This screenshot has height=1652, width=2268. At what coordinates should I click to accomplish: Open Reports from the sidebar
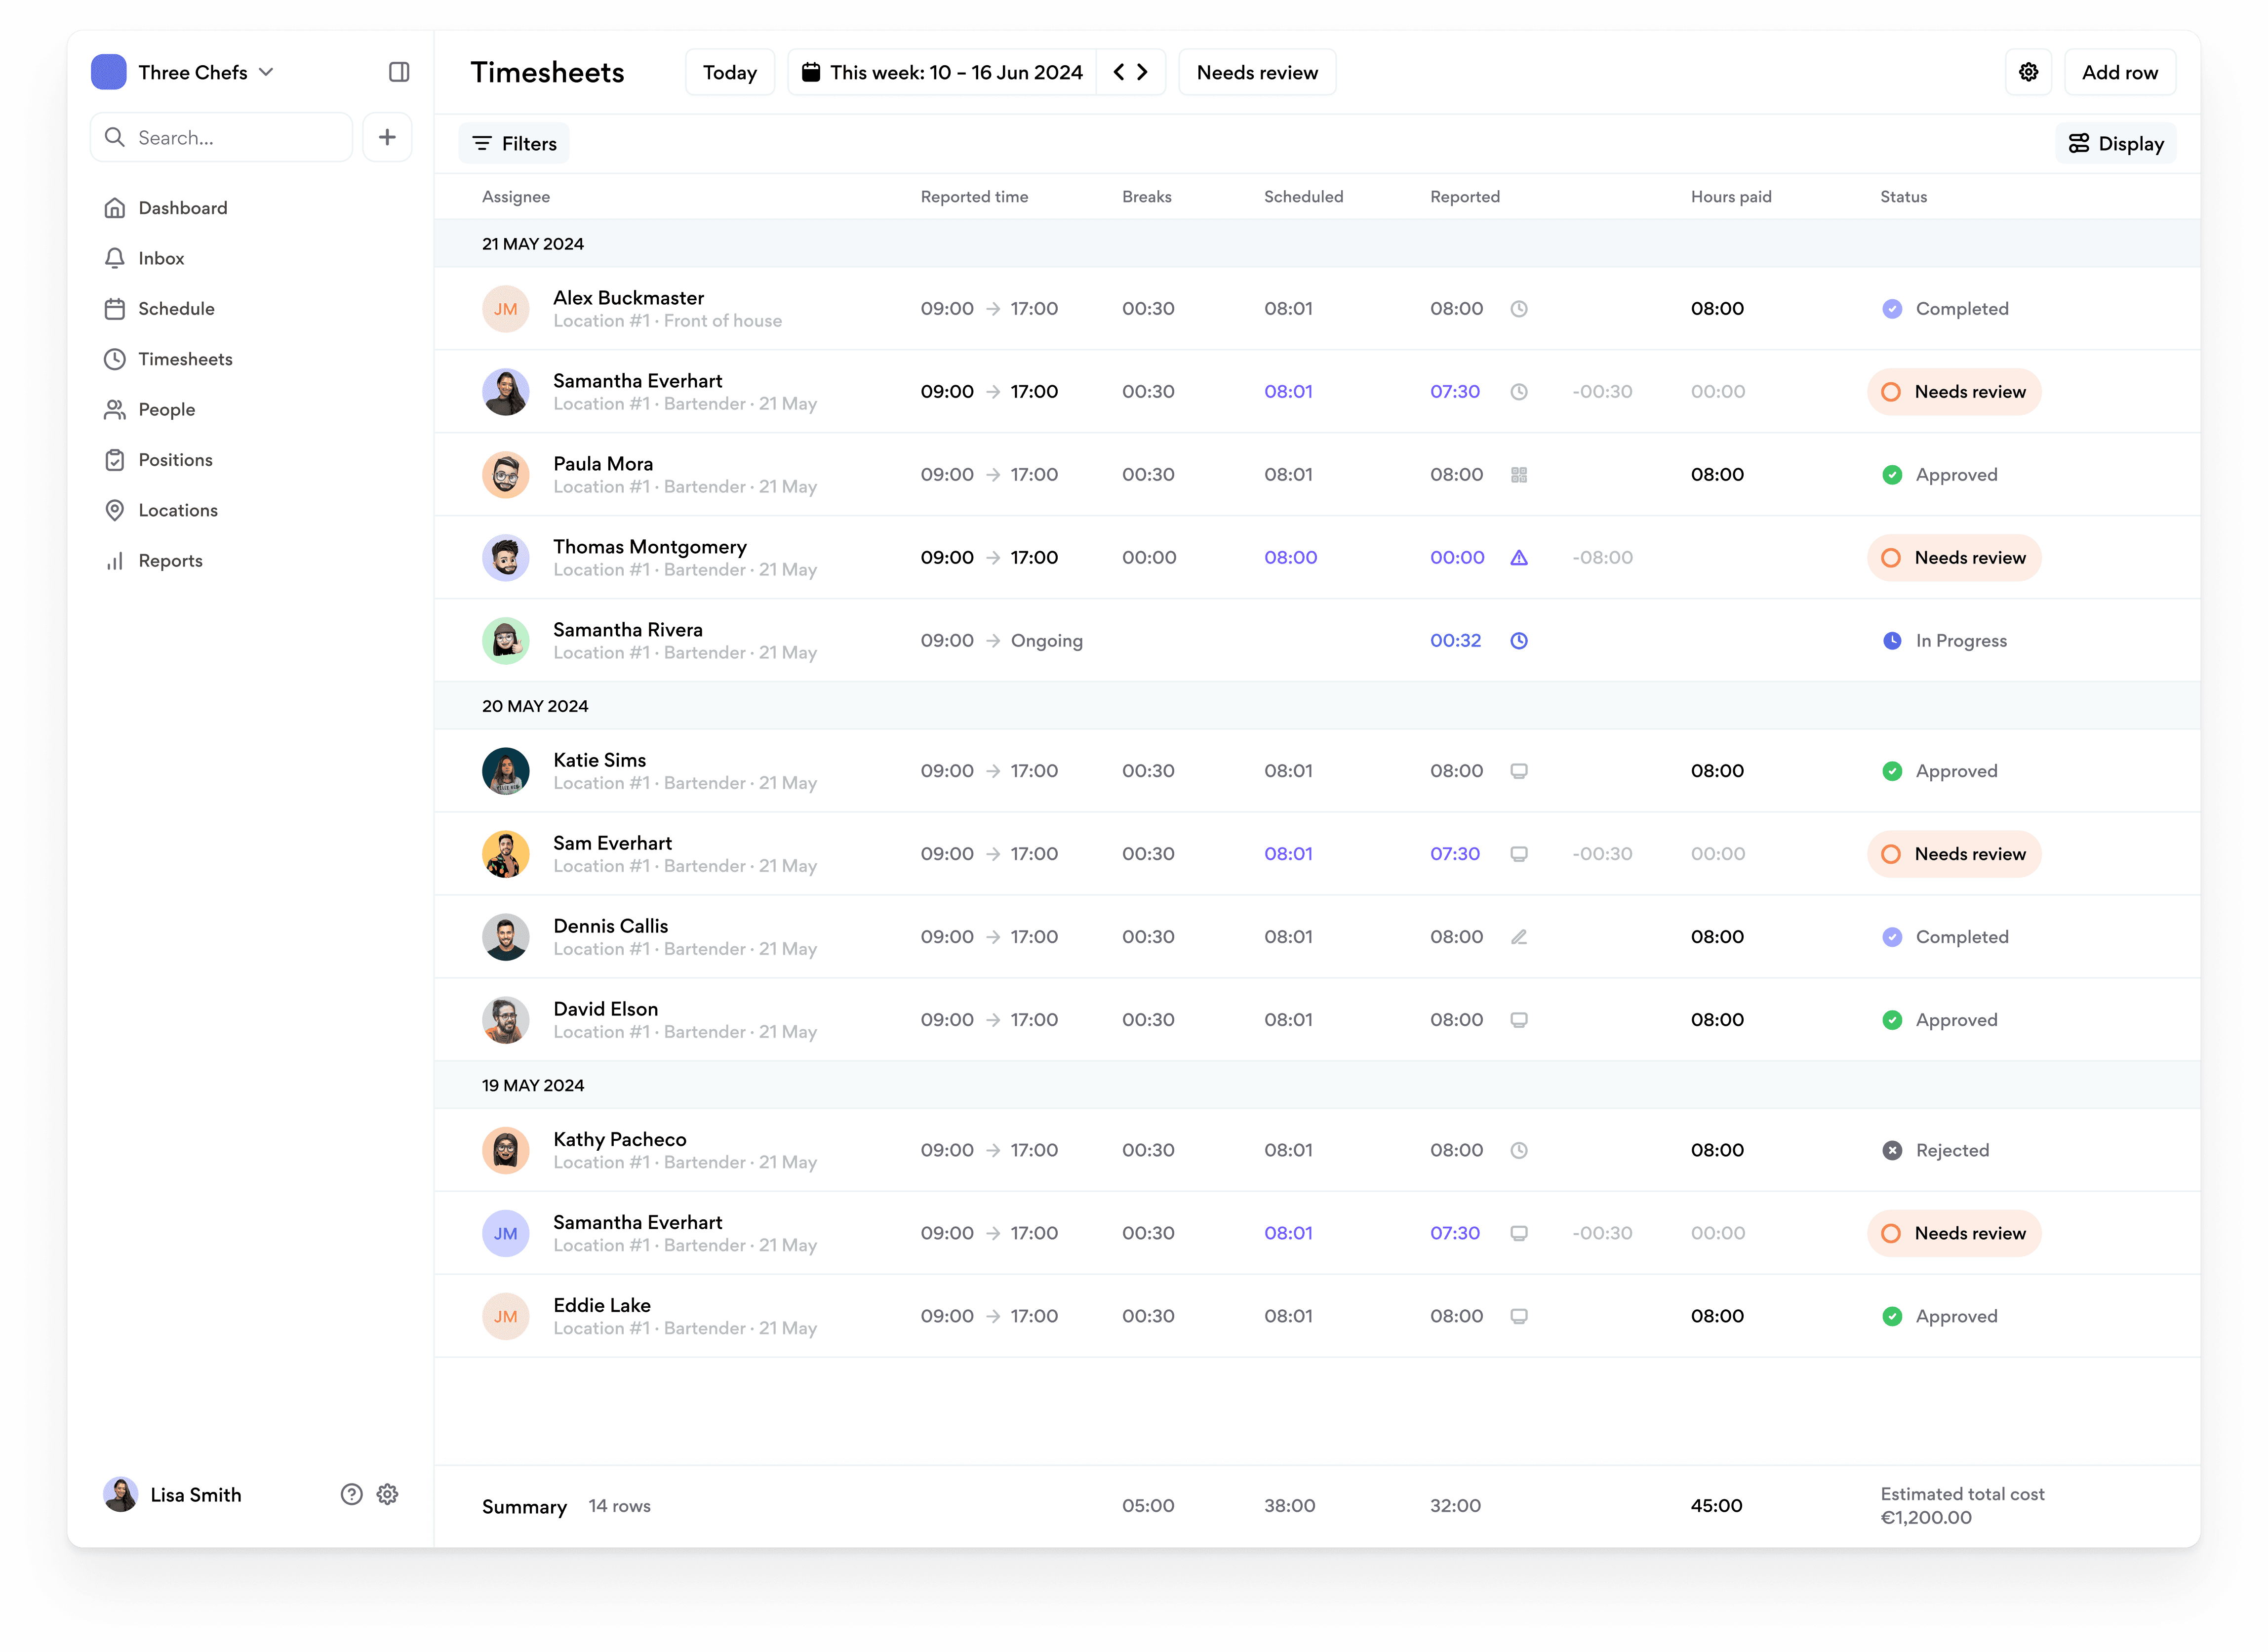[x=170, y=561]
